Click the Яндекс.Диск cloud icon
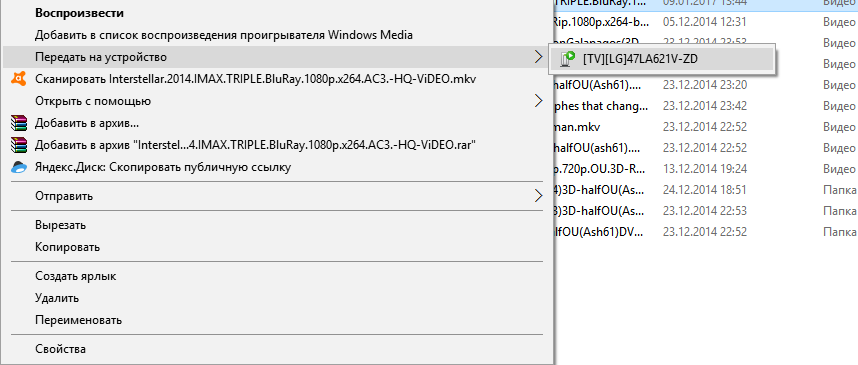The height and width of the screenshot is (365, 858). click(x=19, y=167)
